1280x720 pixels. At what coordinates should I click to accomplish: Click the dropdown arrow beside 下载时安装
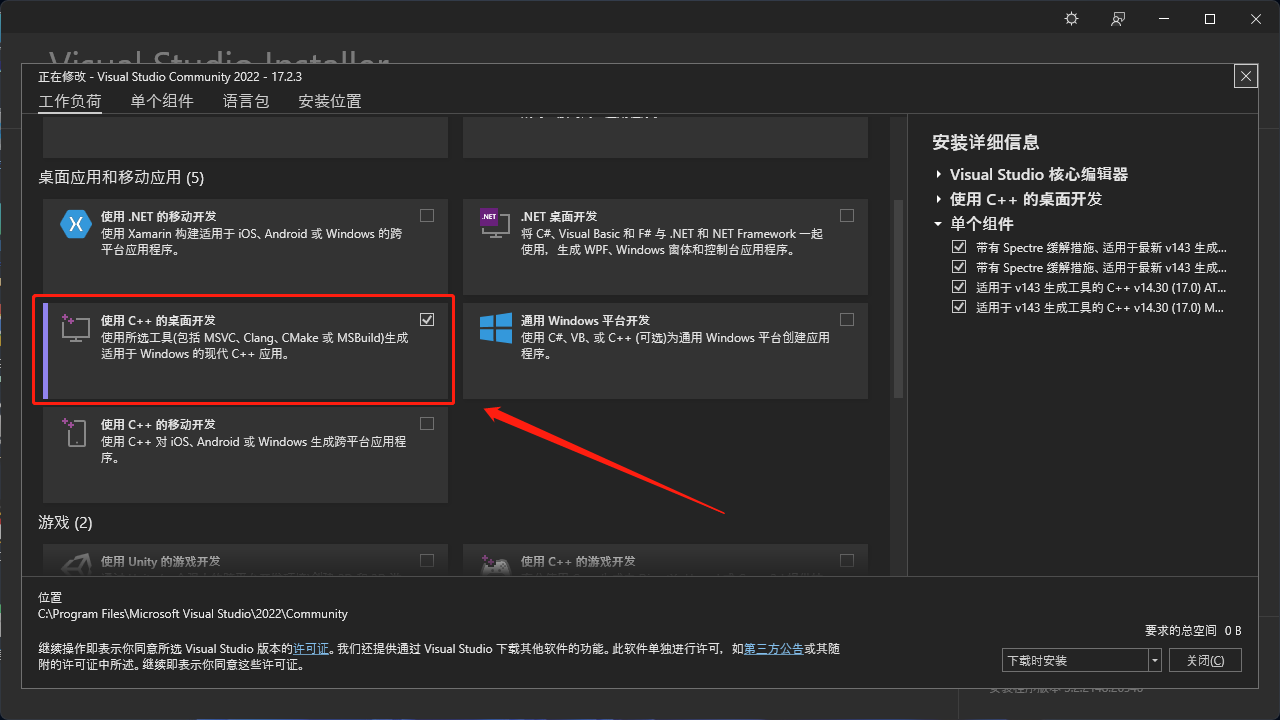click(1155, 660)
